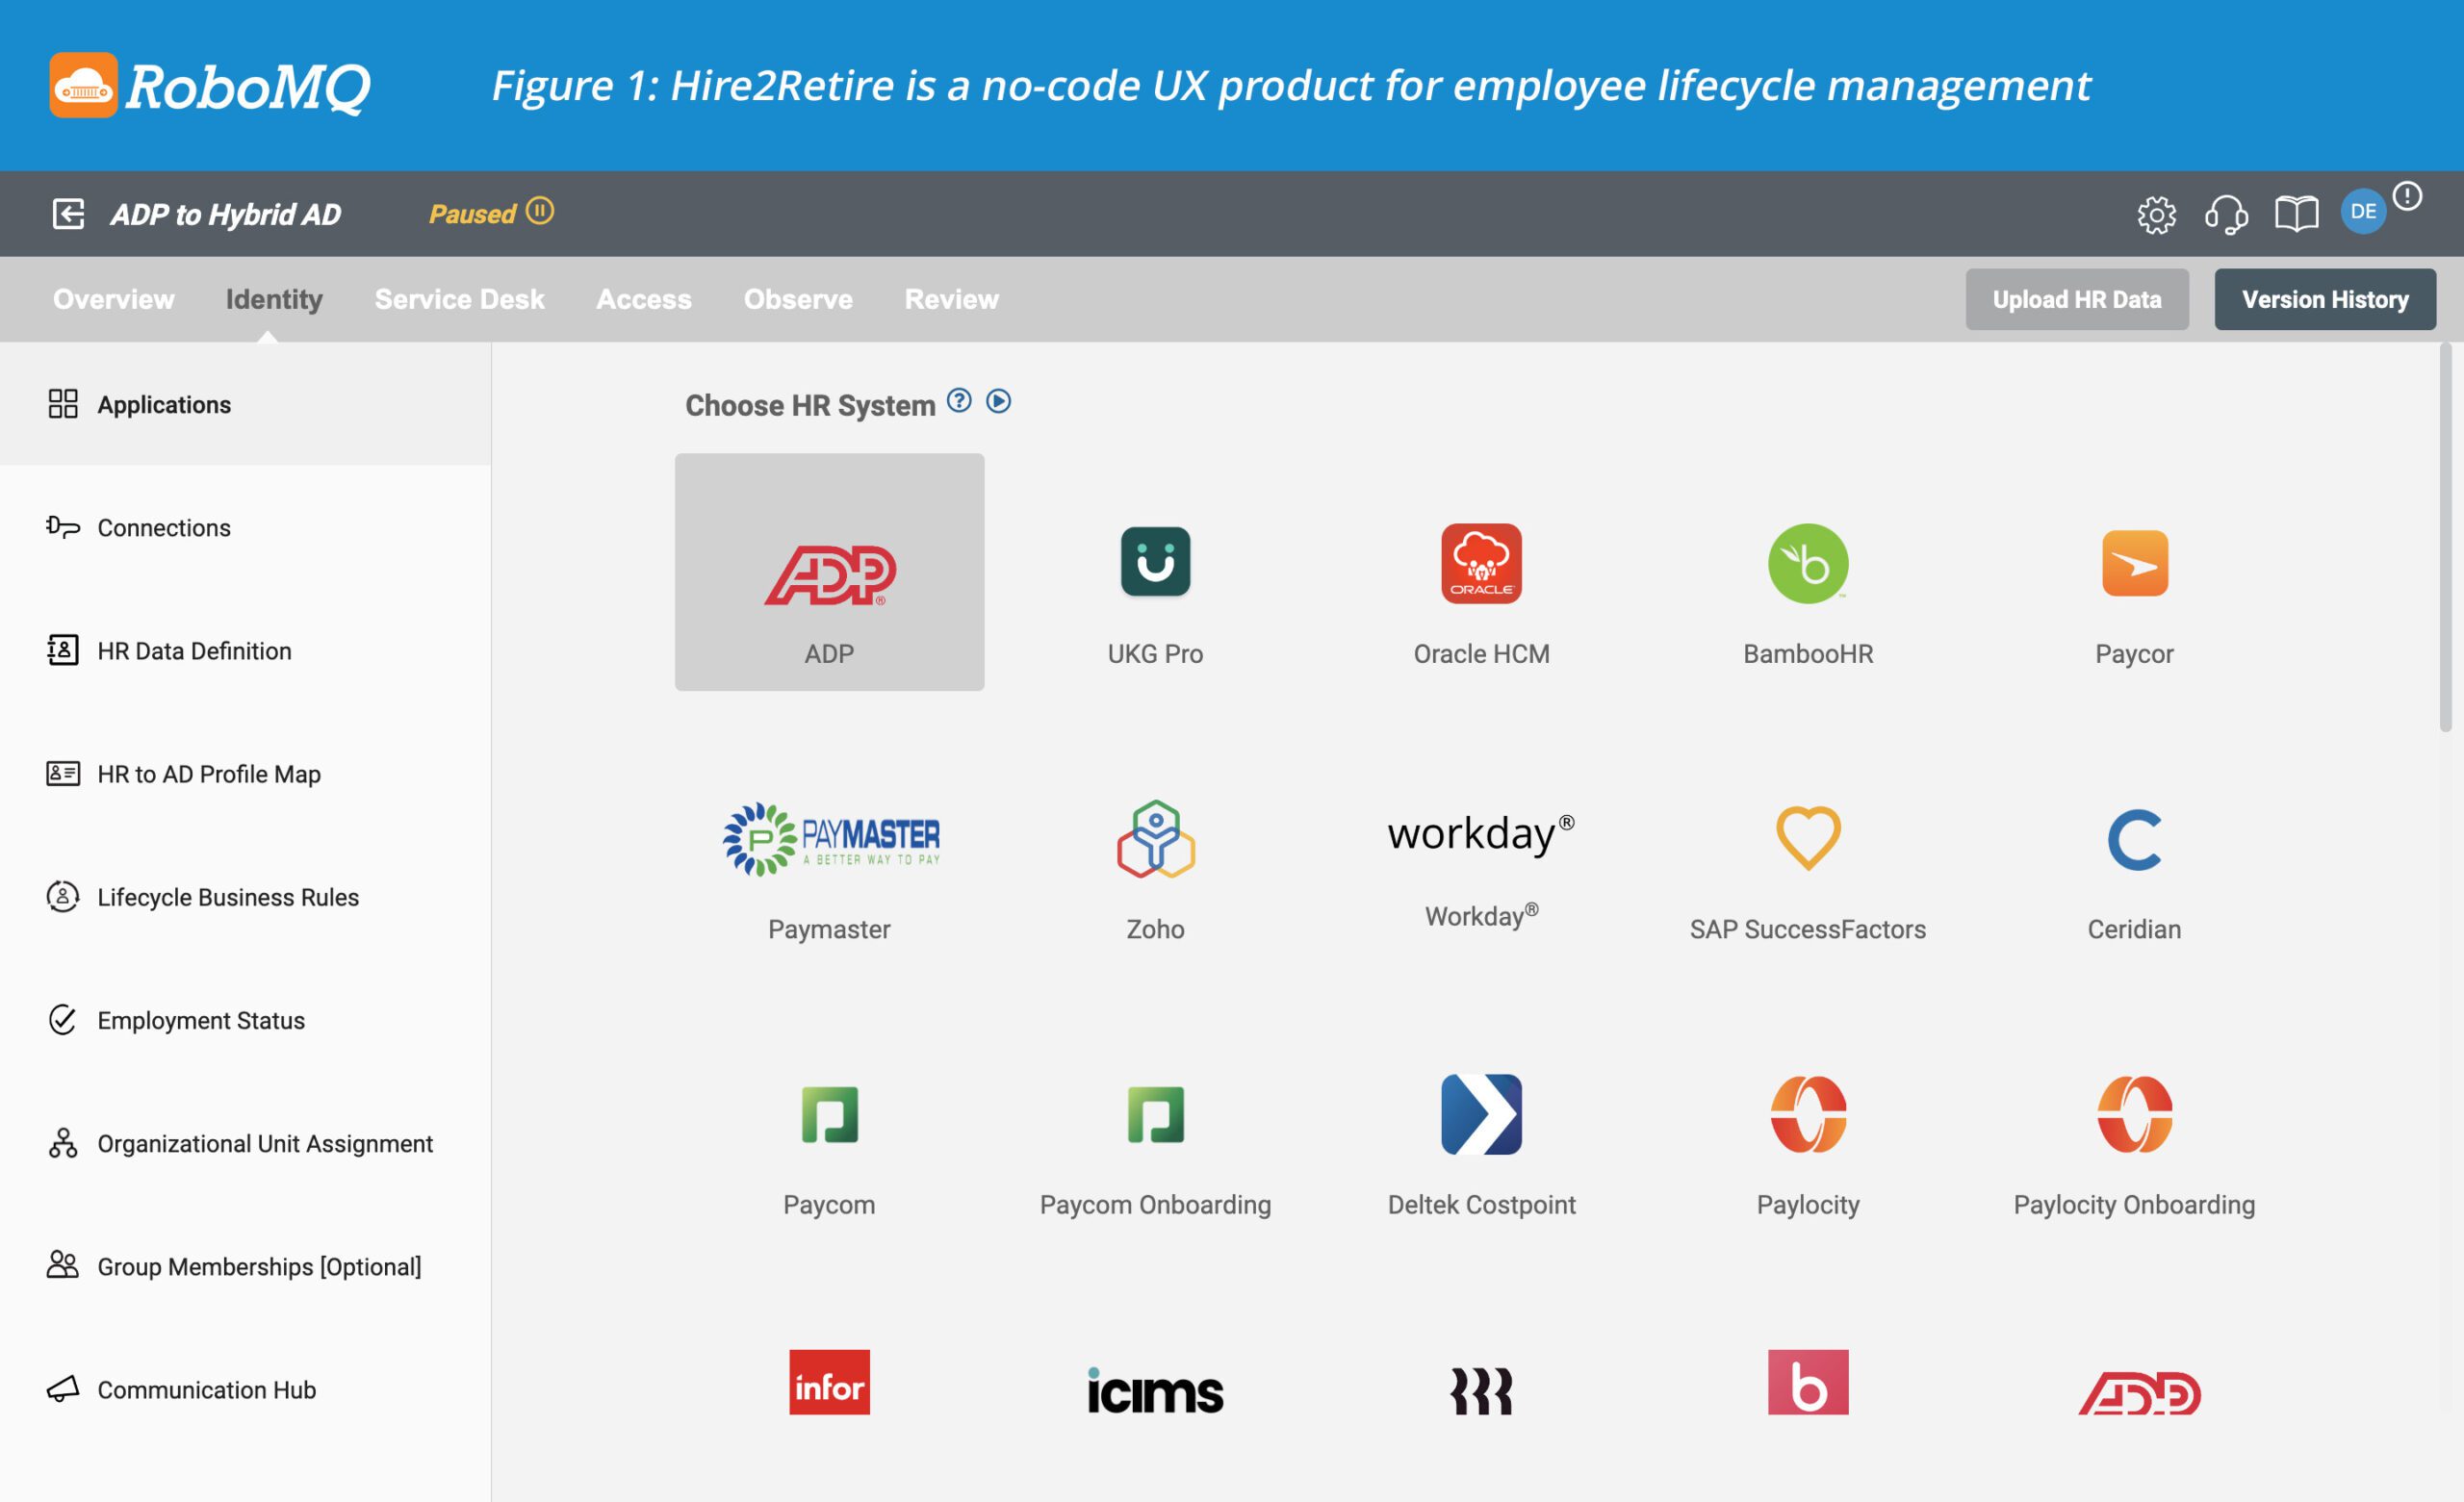Choose the Paycom Onboarding icon

pyautogui.click(x=1155, y=1114)
